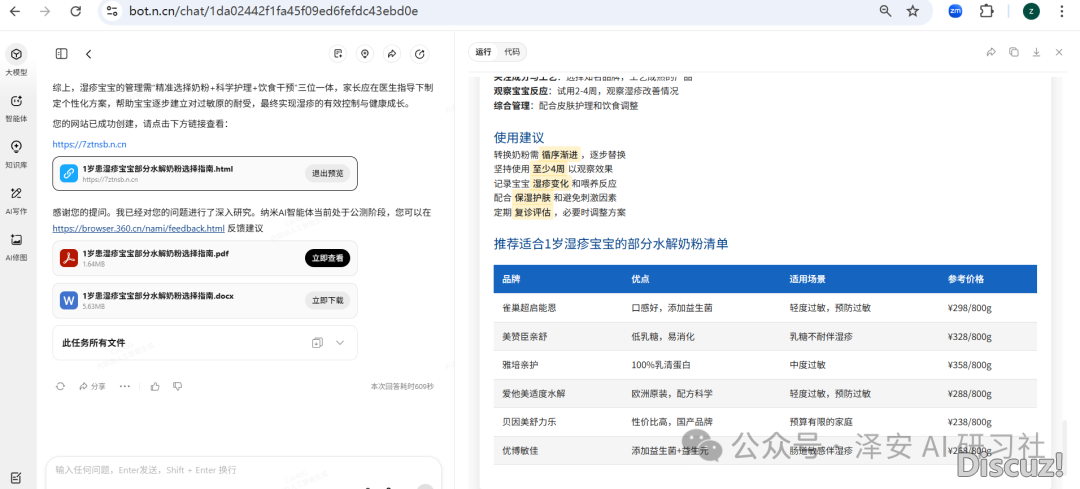Click the site info icon in address bar
This screenshot has width=1080, height=489.
tap(113, 11)
